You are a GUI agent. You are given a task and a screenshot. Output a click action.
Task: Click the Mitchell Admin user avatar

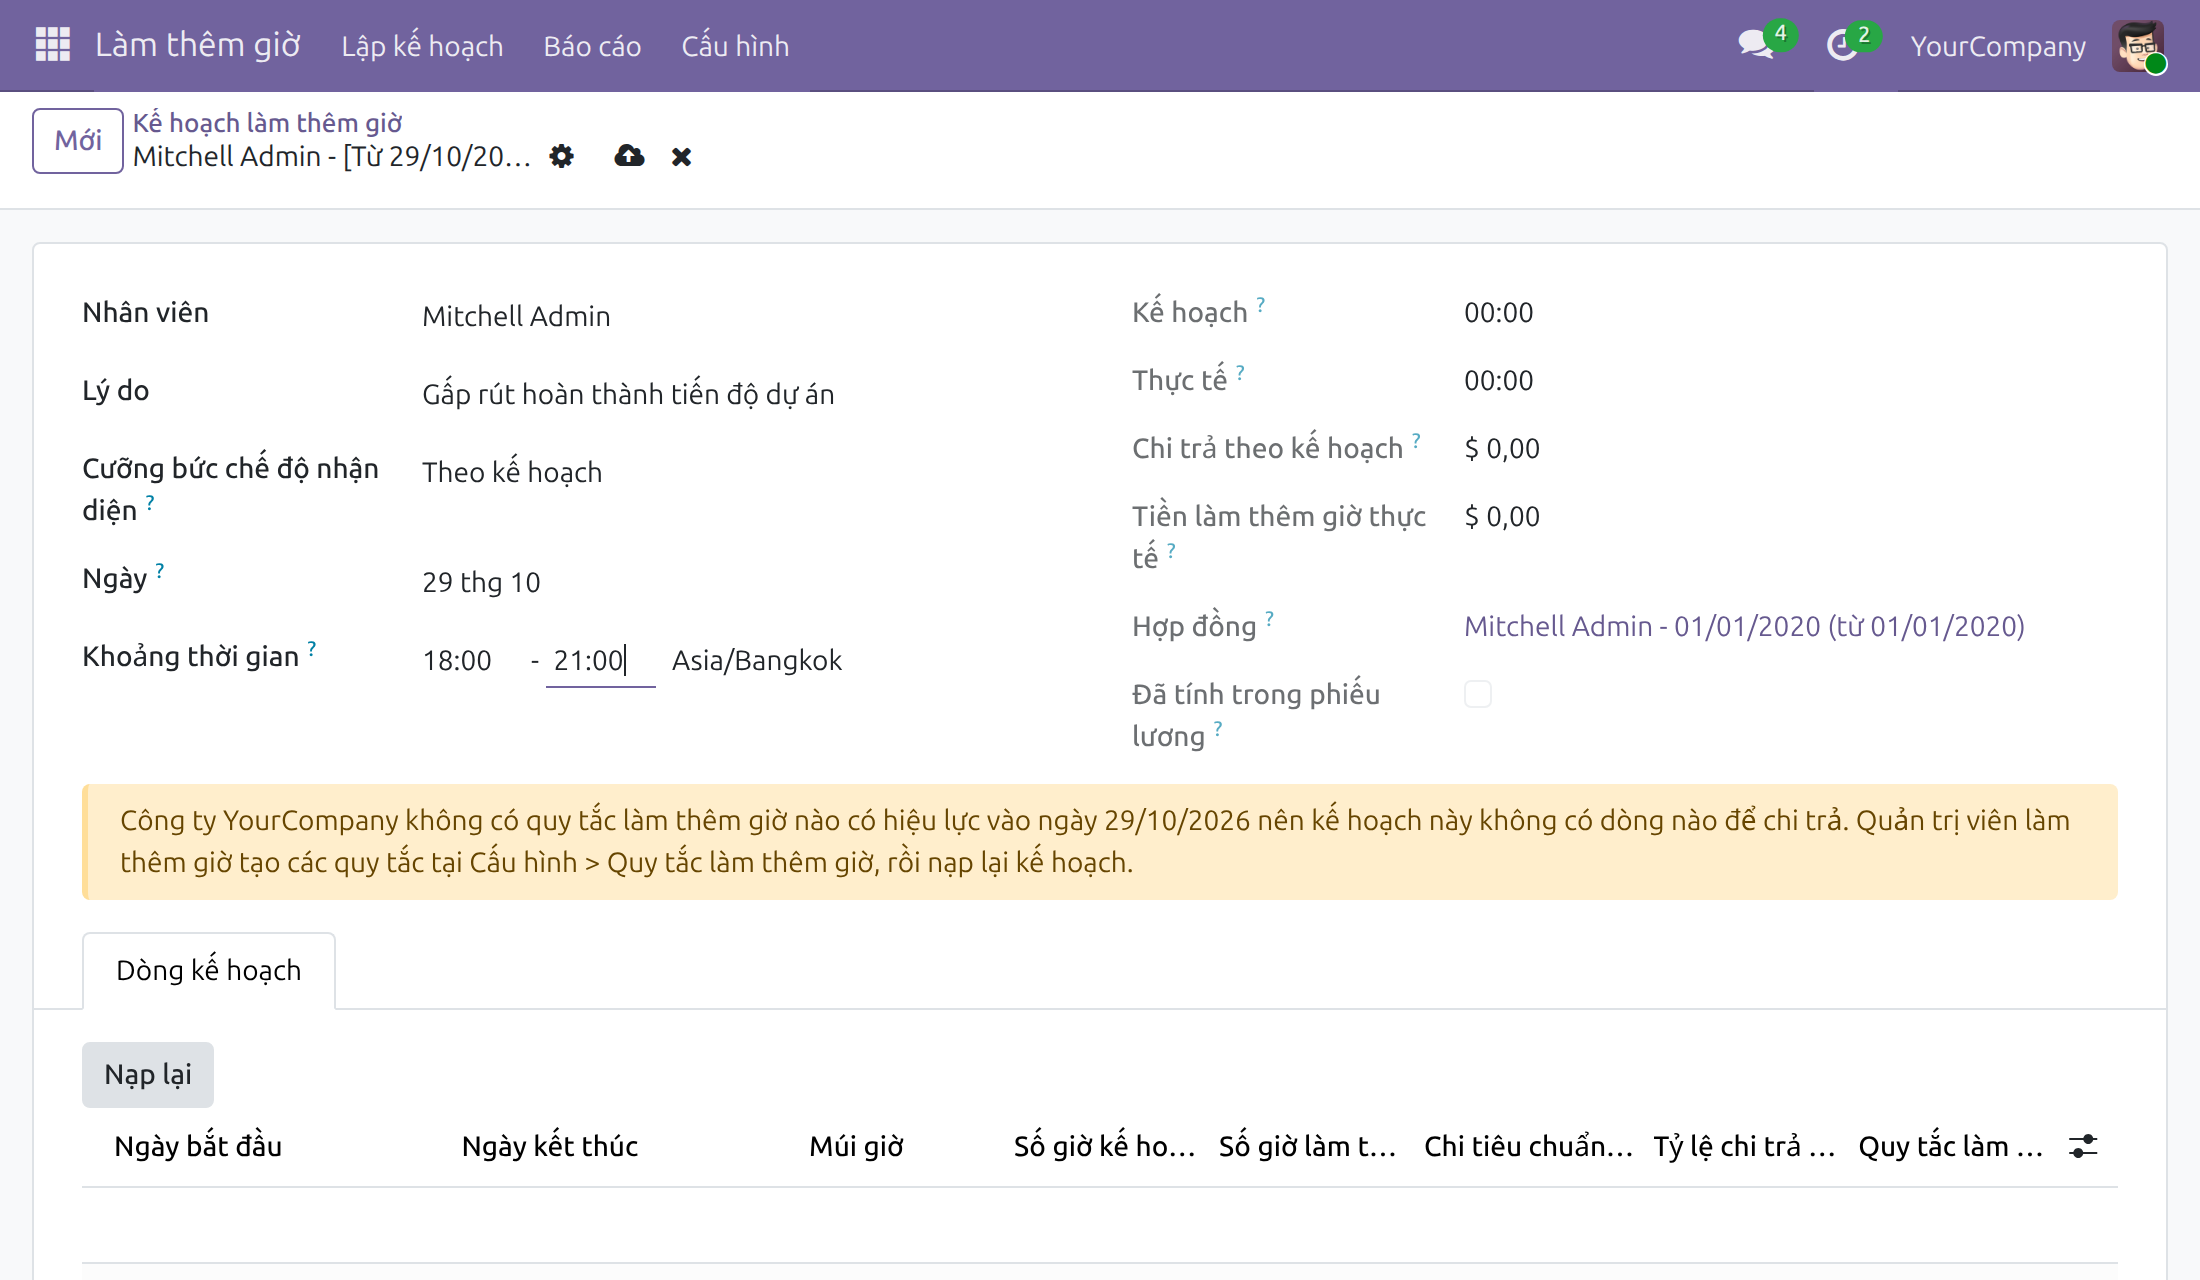coord(2138,46)
